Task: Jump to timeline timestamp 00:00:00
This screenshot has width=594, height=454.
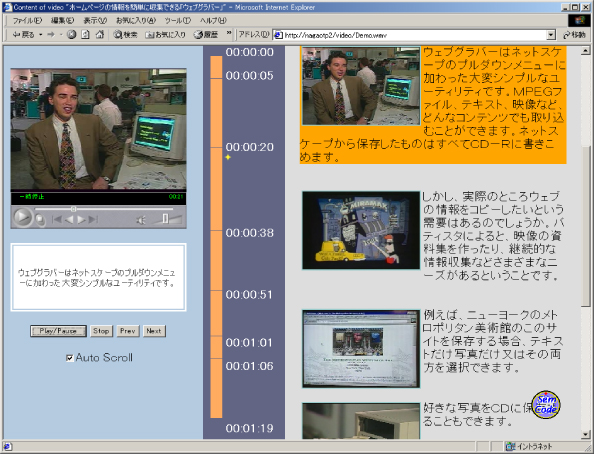Action: (250, 52)
